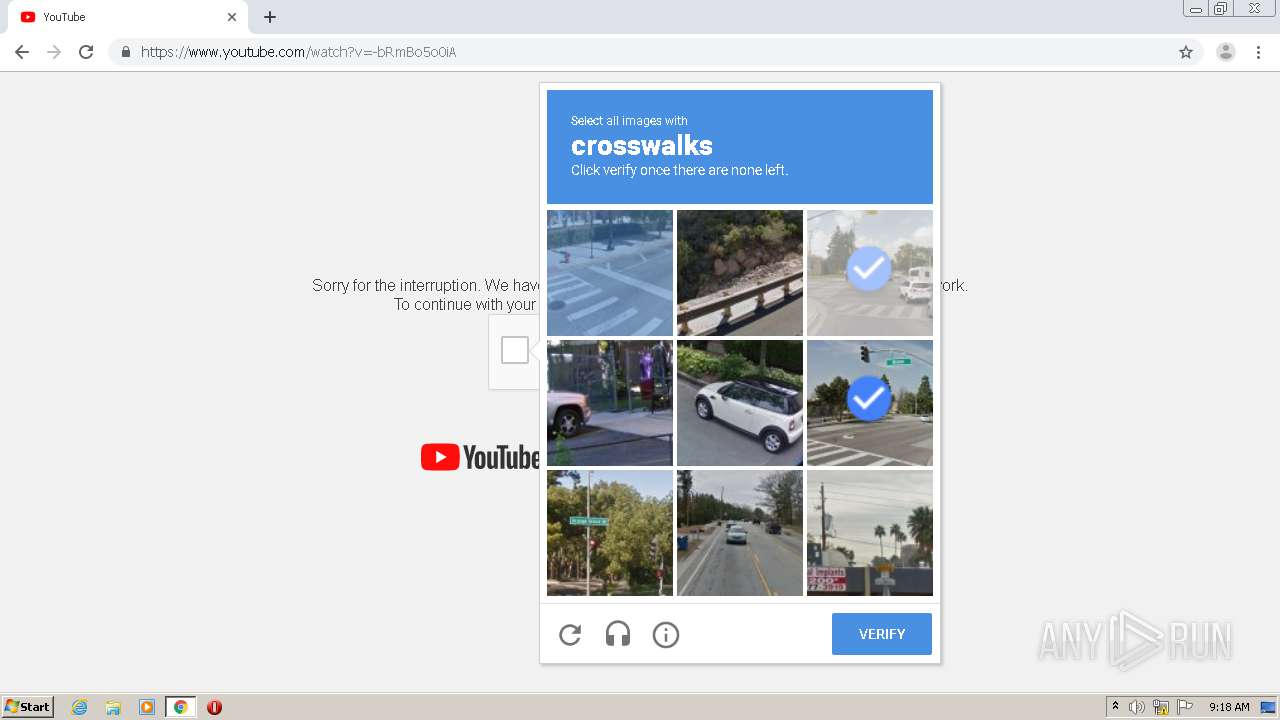Switch to the audio challenge headphones icon
The height and width of the screenshot is (720, 1280).
pos(618,634)
